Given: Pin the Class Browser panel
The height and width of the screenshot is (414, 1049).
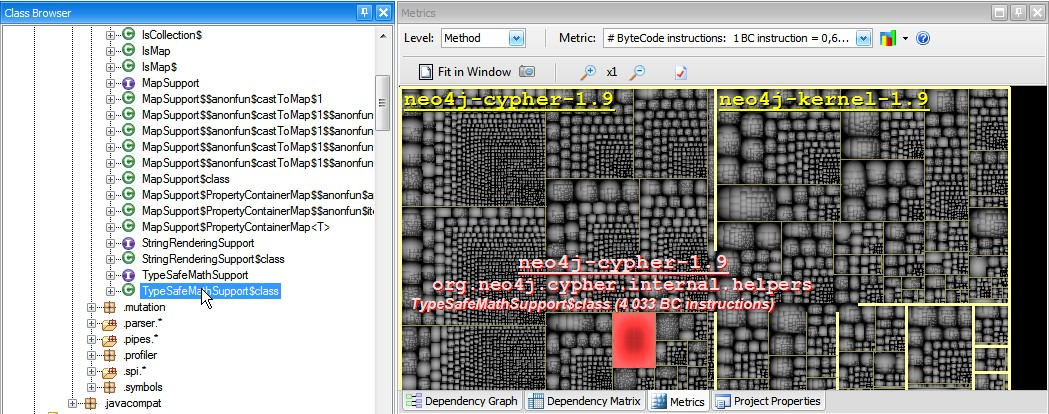Looking at the screenshot, I should click(x=364, y=12).
